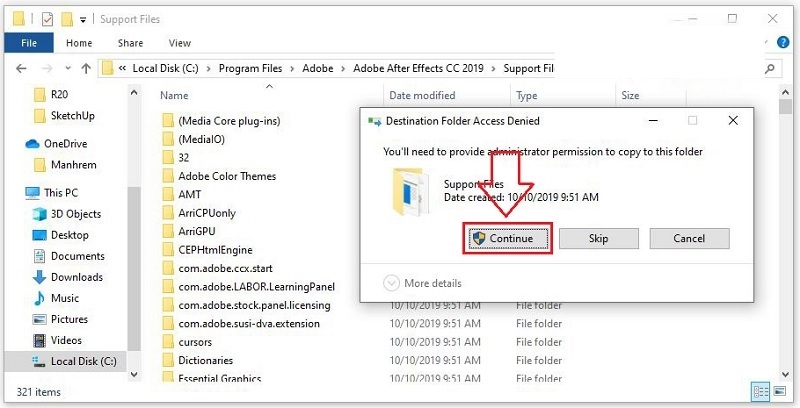Screen dimensions: 800x408
Task: Click Adobe segment in address bar
Action: click(320, 68)
